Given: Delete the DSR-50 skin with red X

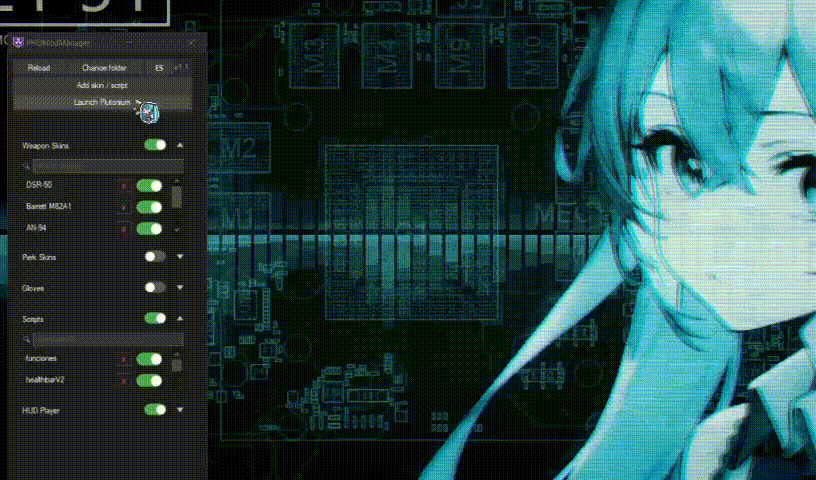Looking at the screenshot, I should tap(123, 186).
